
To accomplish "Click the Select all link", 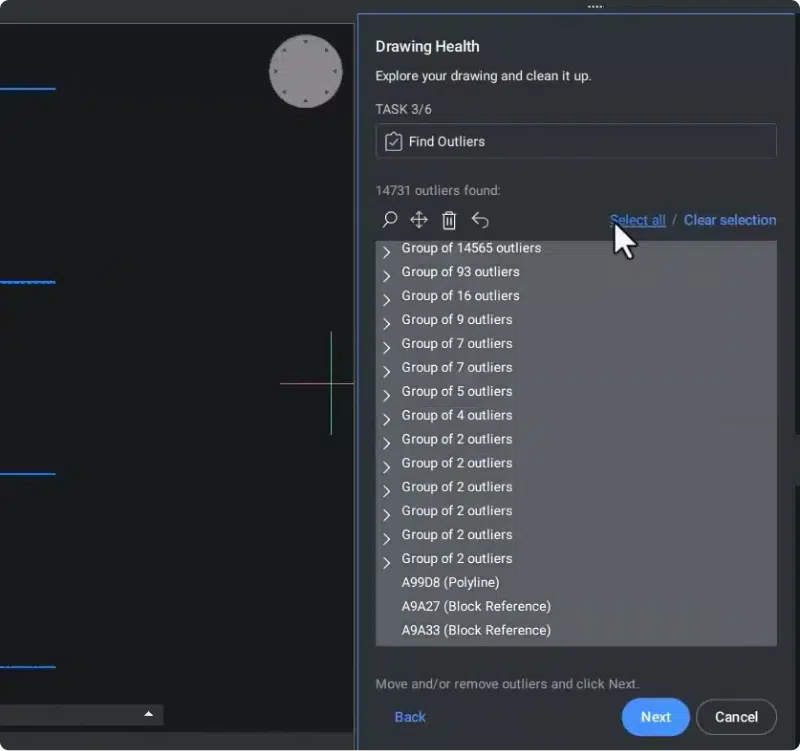I will click(637, 220).
